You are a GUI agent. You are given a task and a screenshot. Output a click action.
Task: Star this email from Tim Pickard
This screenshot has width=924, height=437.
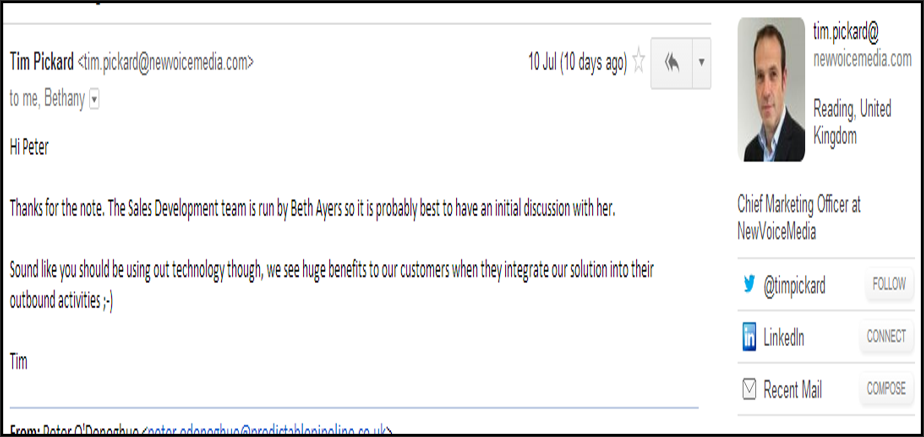point(638,62)
